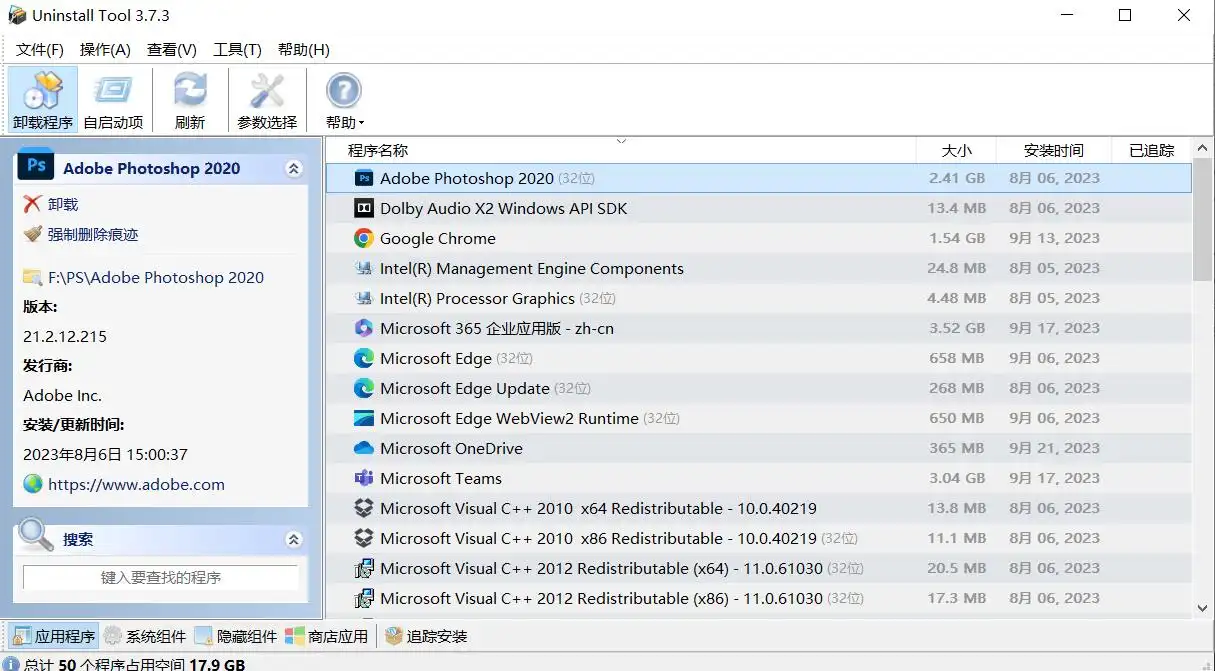Click status bar 17.9 GB total text
The image size is (1215, 671).
tap(218, 664)
